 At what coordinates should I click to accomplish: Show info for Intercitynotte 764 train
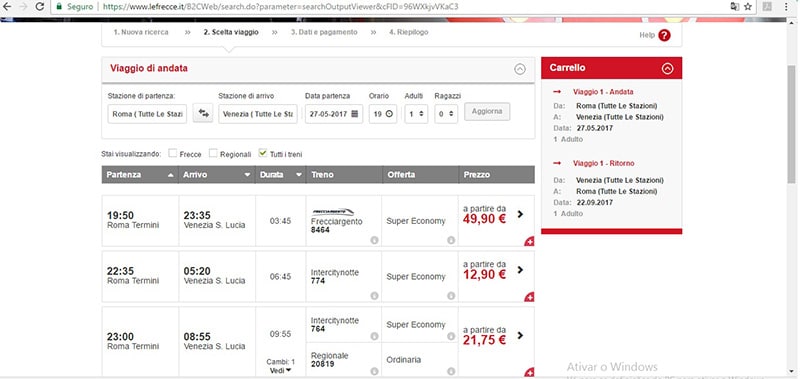(x=374, y=336)
